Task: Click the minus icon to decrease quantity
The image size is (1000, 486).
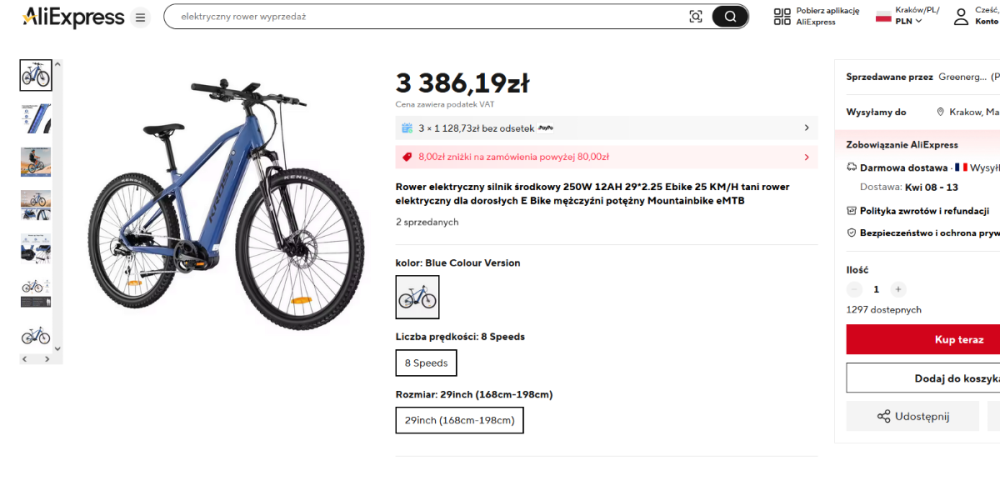Action: [x=854, y=289]
